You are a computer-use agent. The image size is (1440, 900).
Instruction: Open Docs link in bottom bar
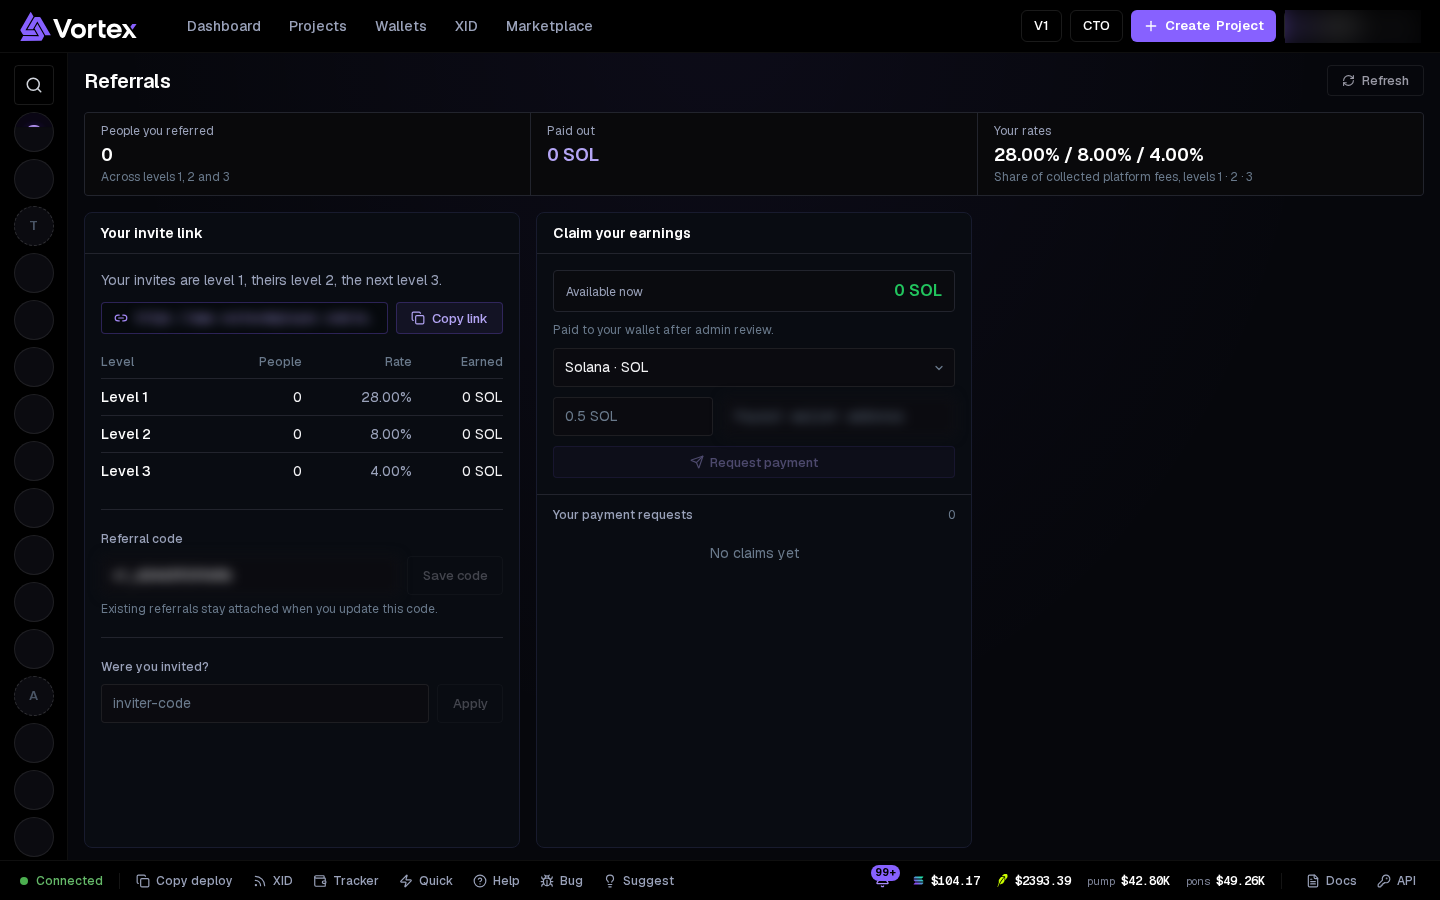click(1331, 881)
